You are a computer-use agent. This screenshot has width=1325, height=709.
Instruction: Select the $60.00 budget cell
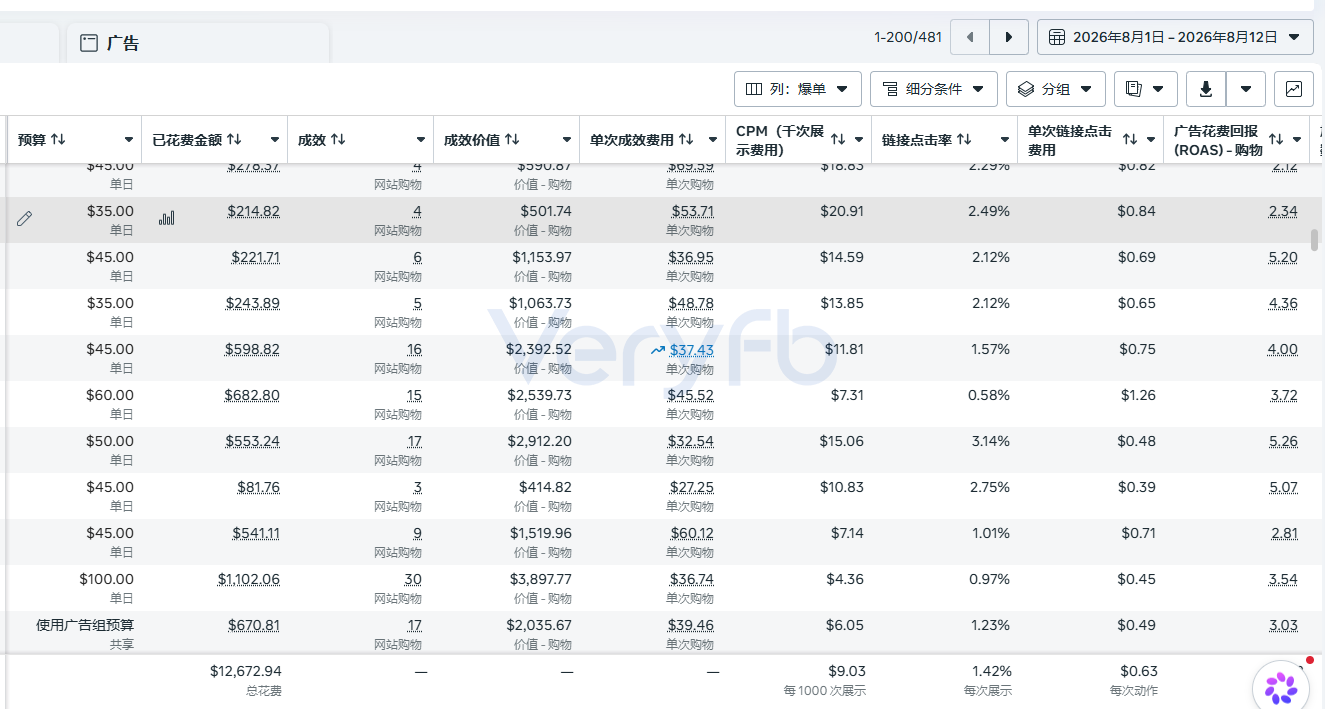(110, 395)
